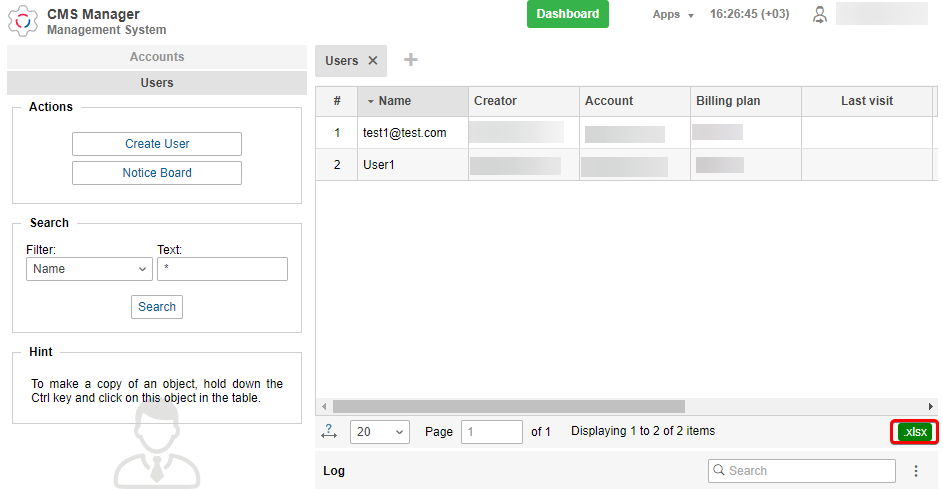
Task: Sort by Last visit column header
Action: [x=867, y=101]
